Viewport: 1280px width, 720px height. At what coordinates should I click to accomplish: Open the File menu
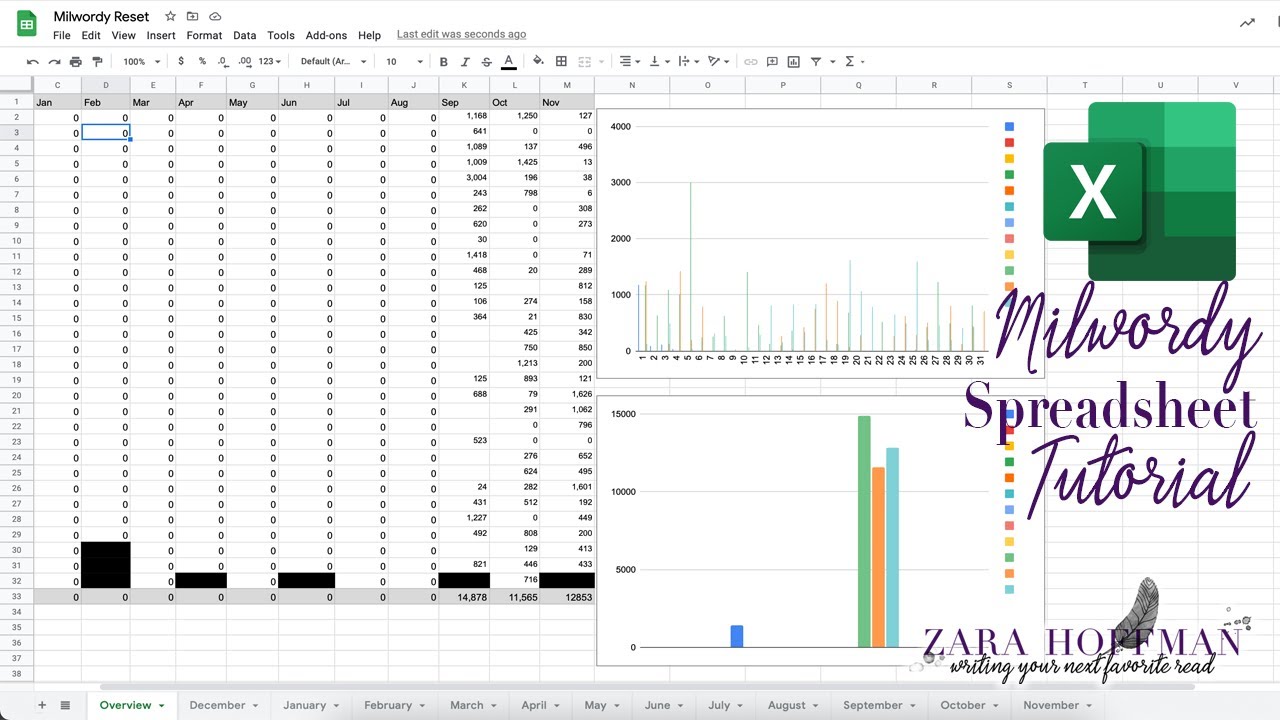tap(62, 35)
